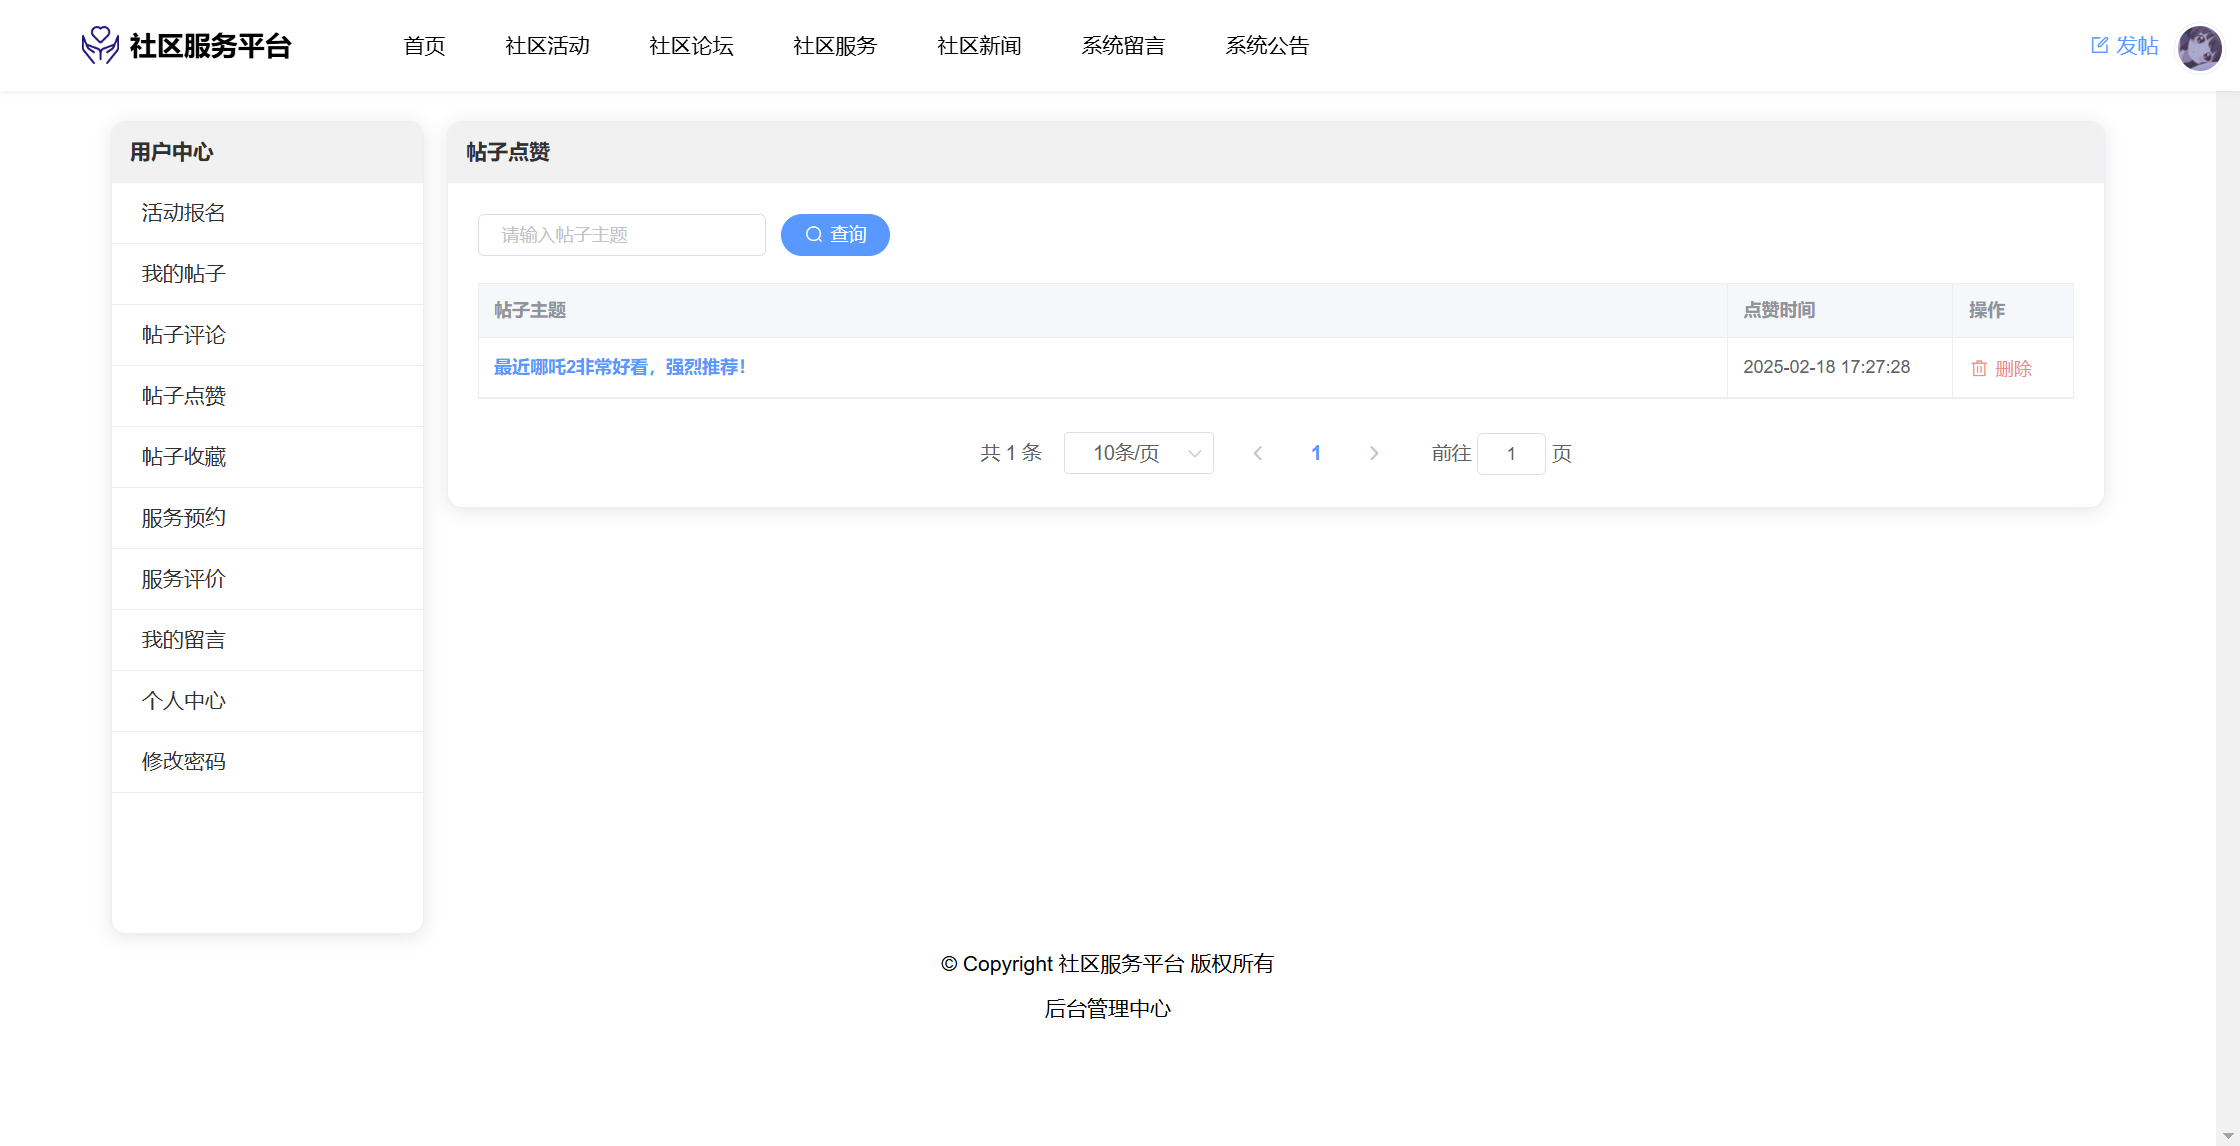Go to next page arrow
2240x1146 pixels.
click(1374, 453)
